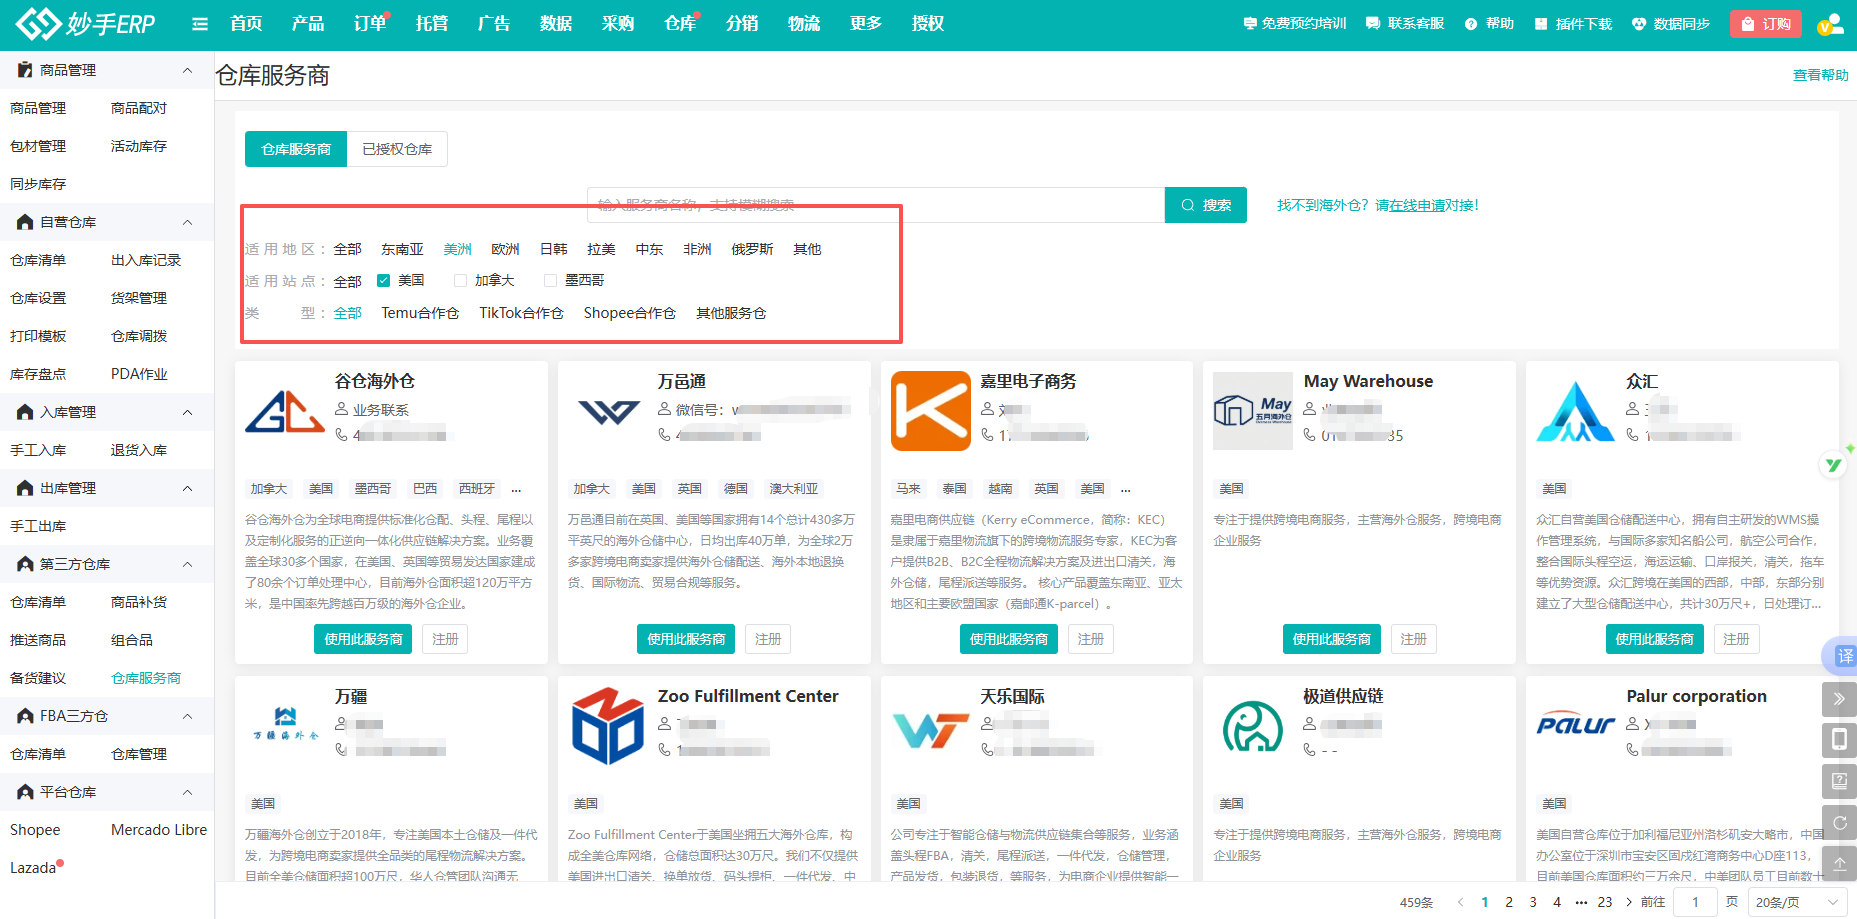The width and height of the screenshot is (1857, 919).
Task: Click the service provider name search field
Action: [875, 205]
